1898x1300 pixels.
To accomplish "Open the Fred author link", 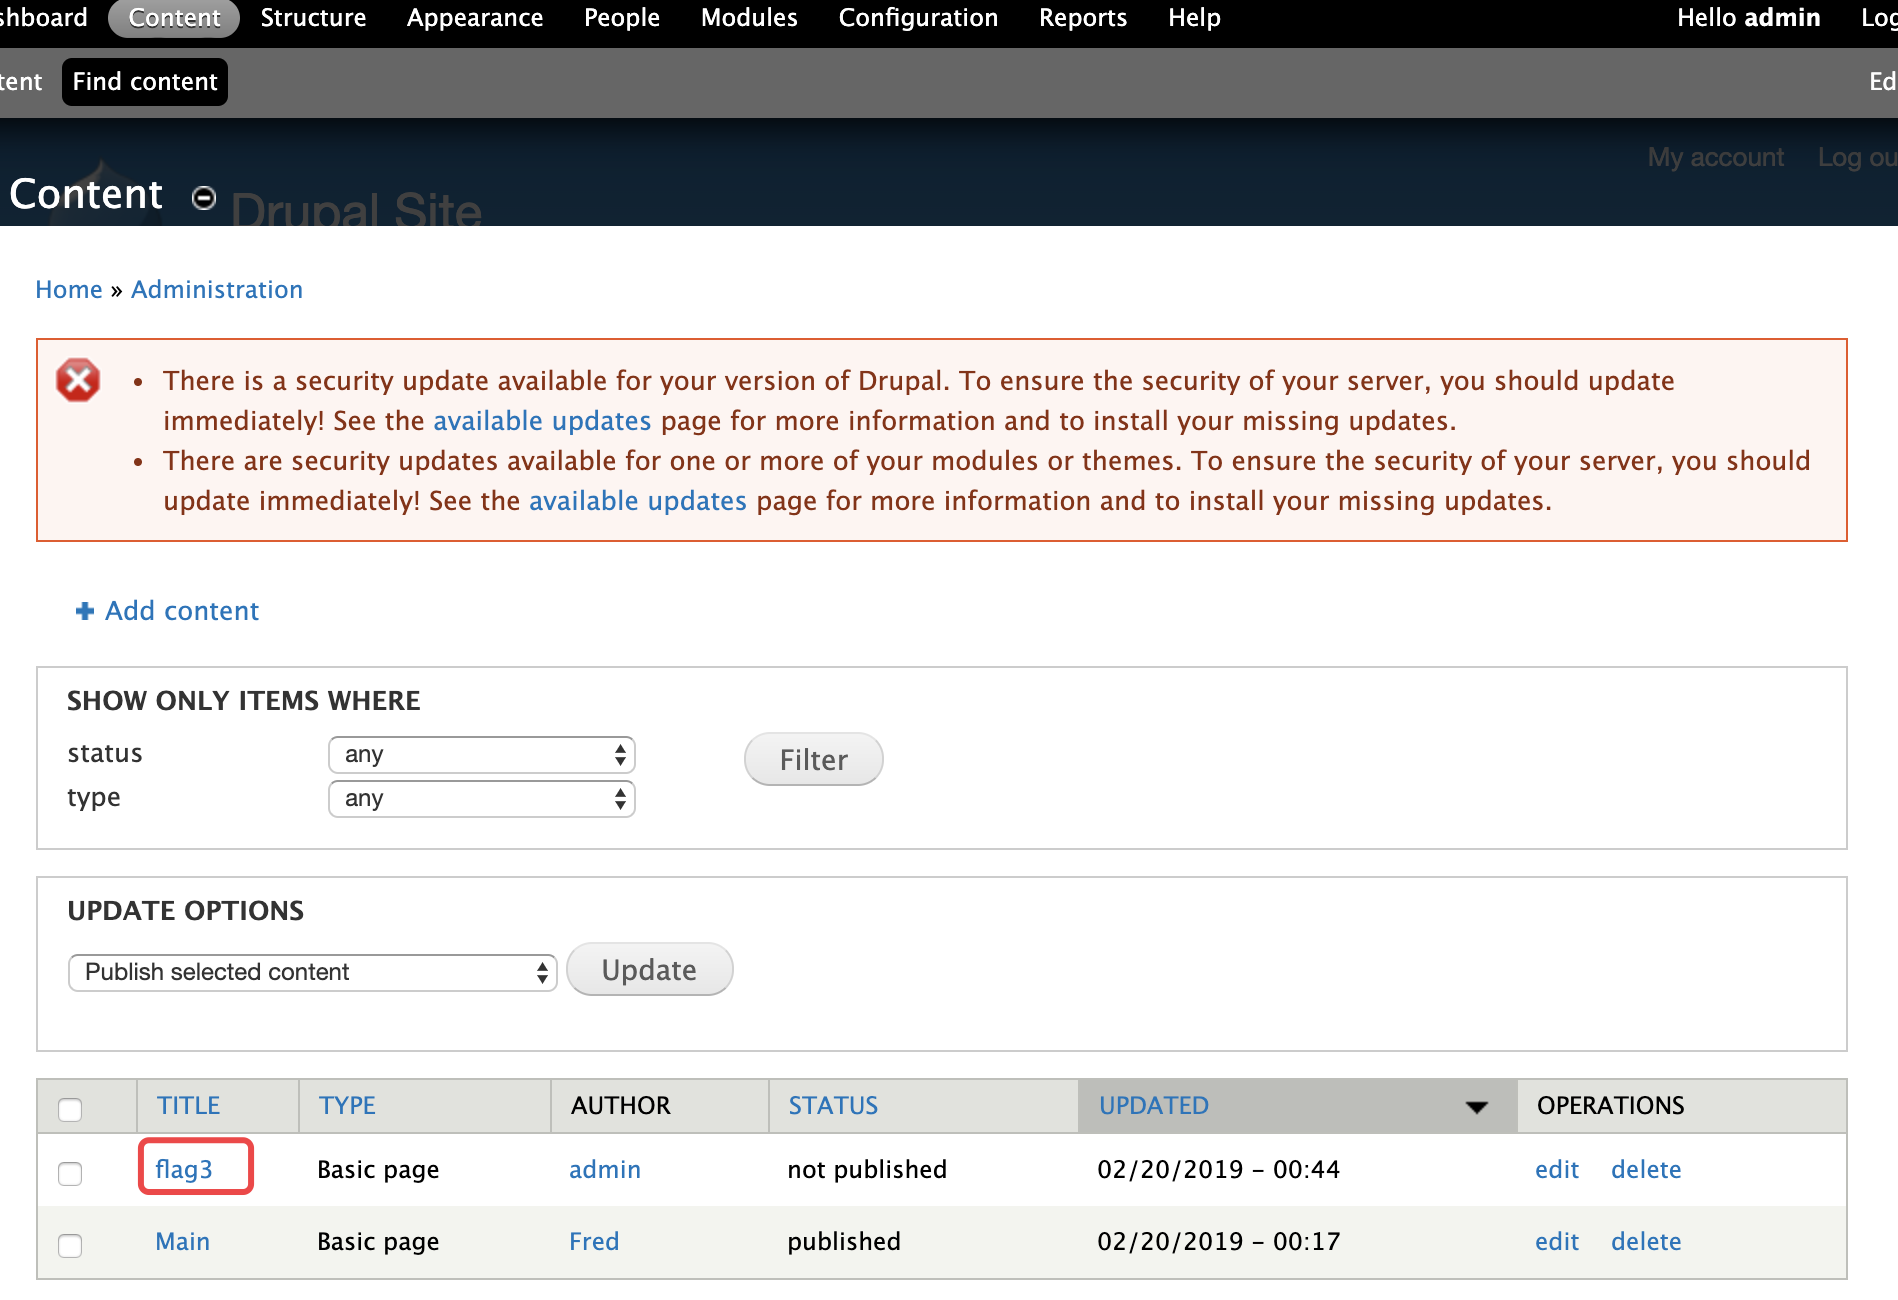I will click(594, 1242).
